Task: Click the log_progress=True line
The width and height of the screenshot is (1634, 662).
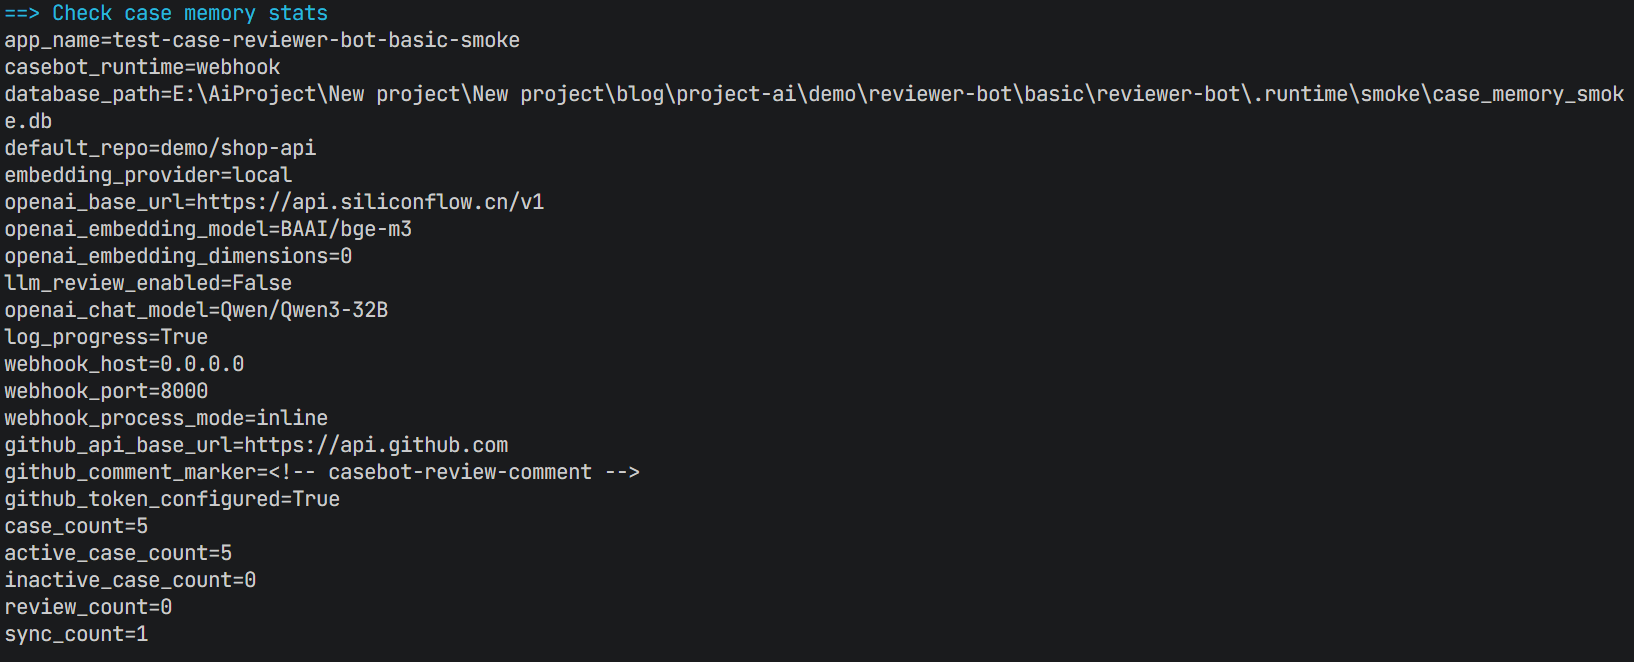Action: click(x=106, y=337)
